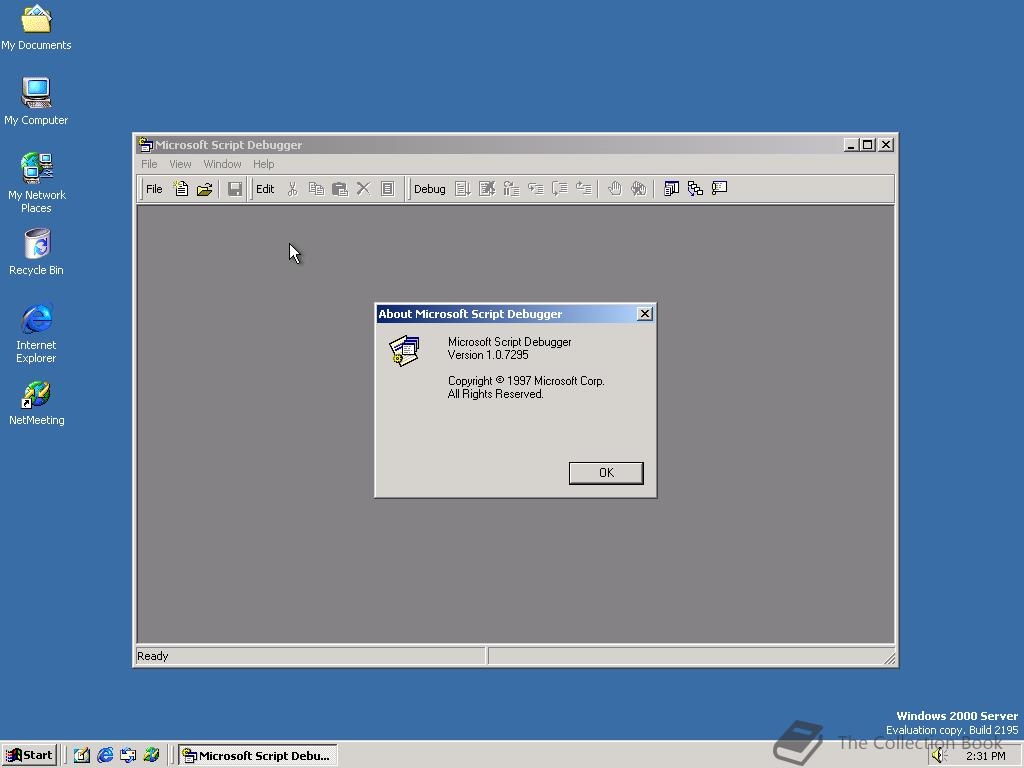Click the Break at Next Statement icon
Viewport: 1024px width, 768px height.
coord(511,189)
